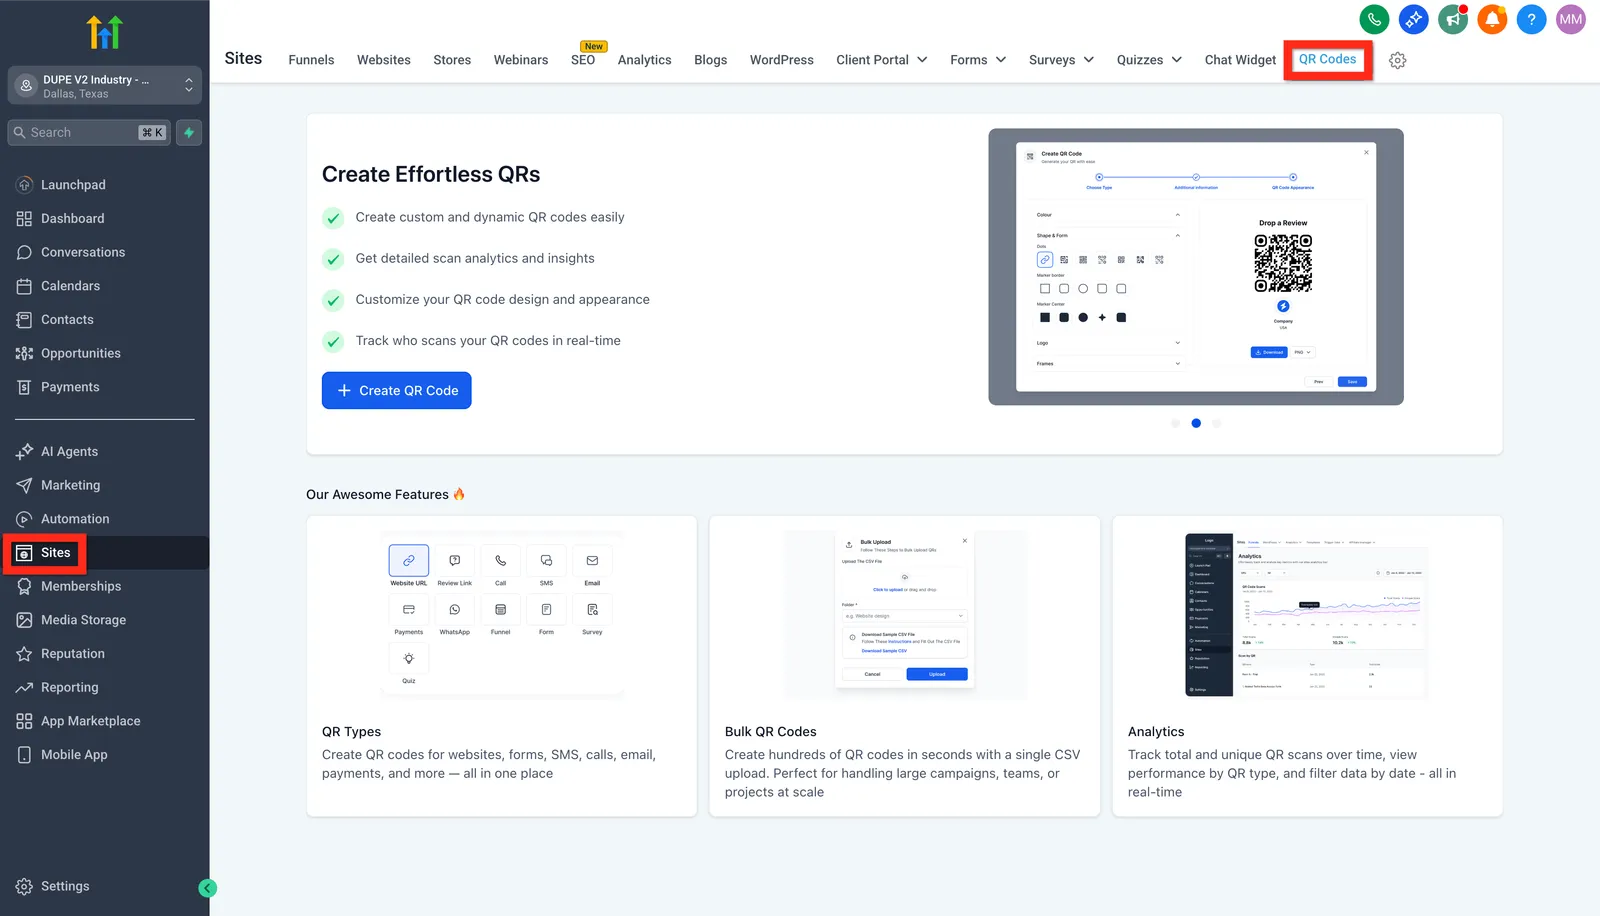The width and height of the screenshot is (1600, 916).
Task: Click the settings gear next to QR Codes
Action: point(1398,60)
